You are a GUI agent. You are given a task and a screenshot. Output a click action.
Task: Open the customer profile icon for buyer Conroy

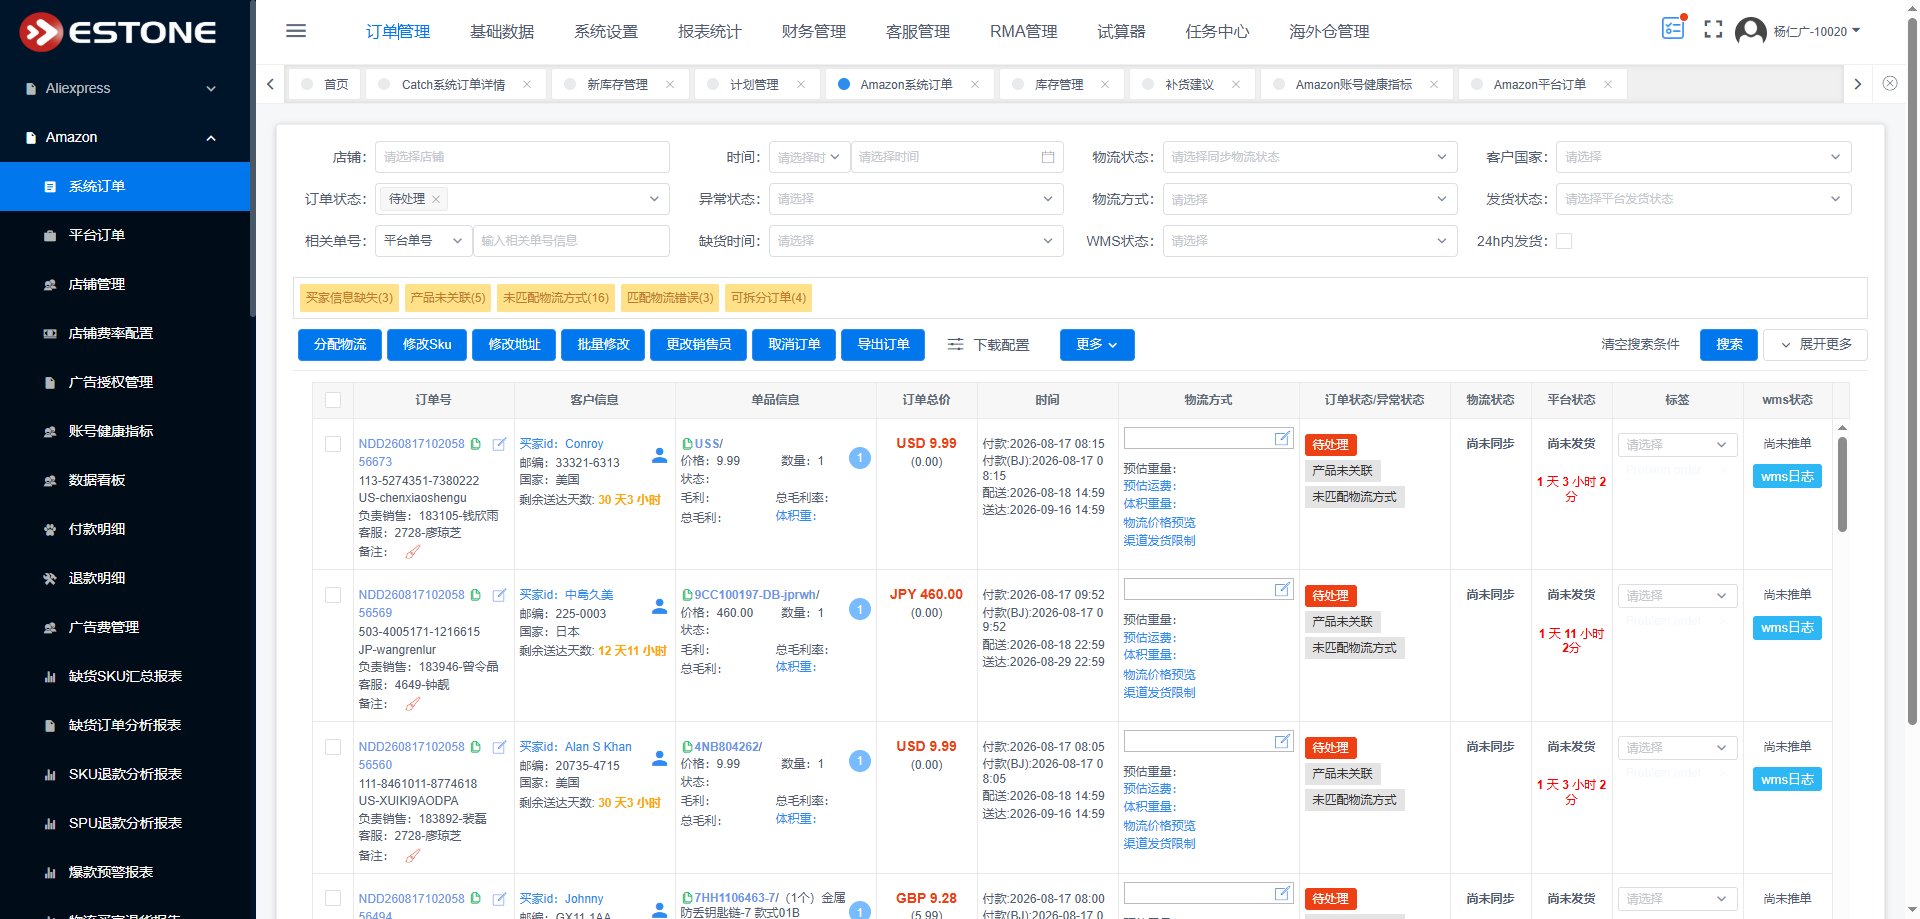tap(659, 455)
